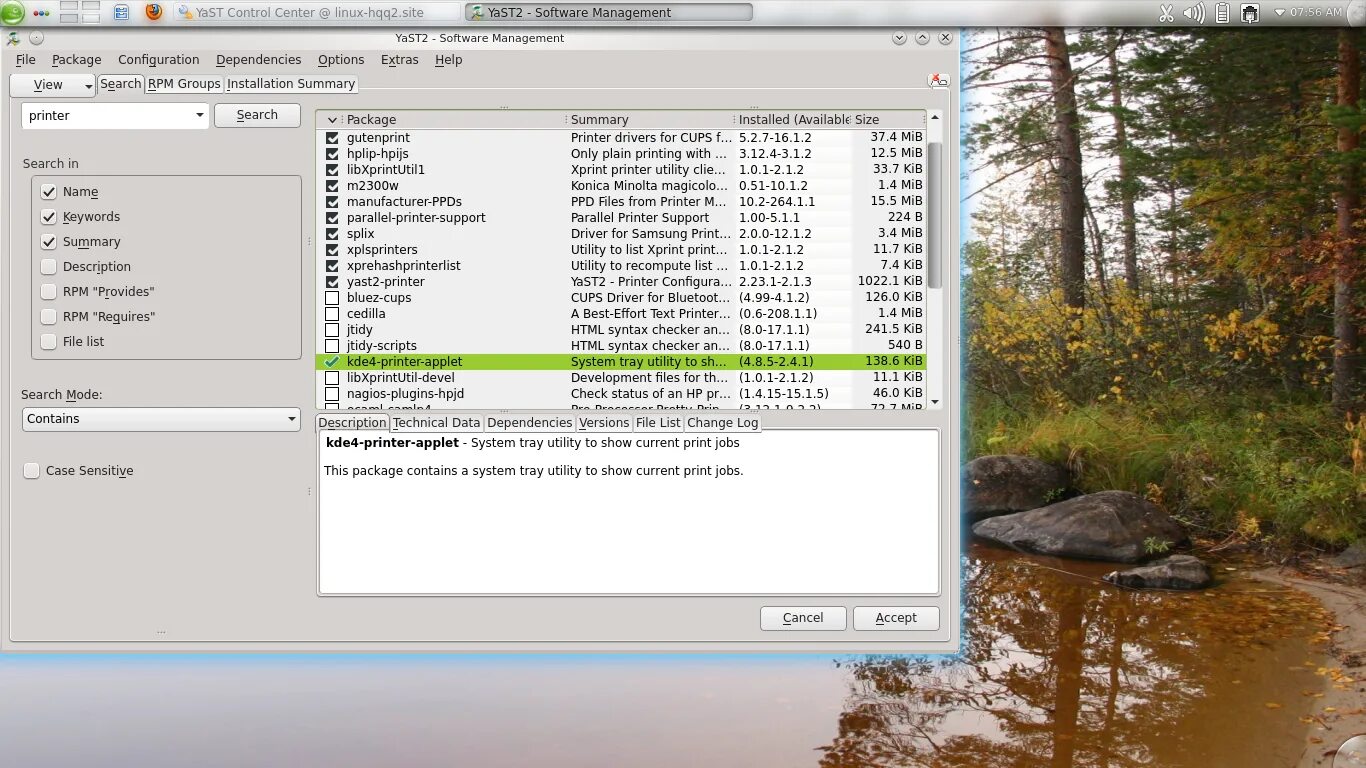Viewport: 1366px width, 768px height.
Task: Mark nagios-plugins-hpjd package checkbox
Action: (332, 394)
